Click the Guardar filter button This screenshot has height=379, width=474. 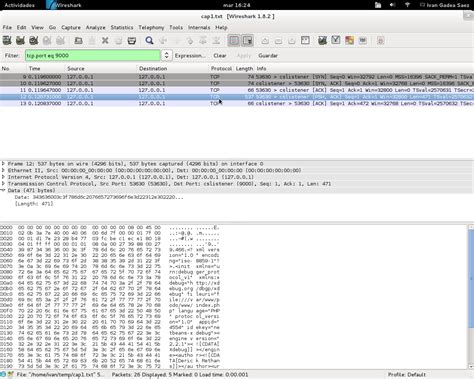[x=268, y=56]
